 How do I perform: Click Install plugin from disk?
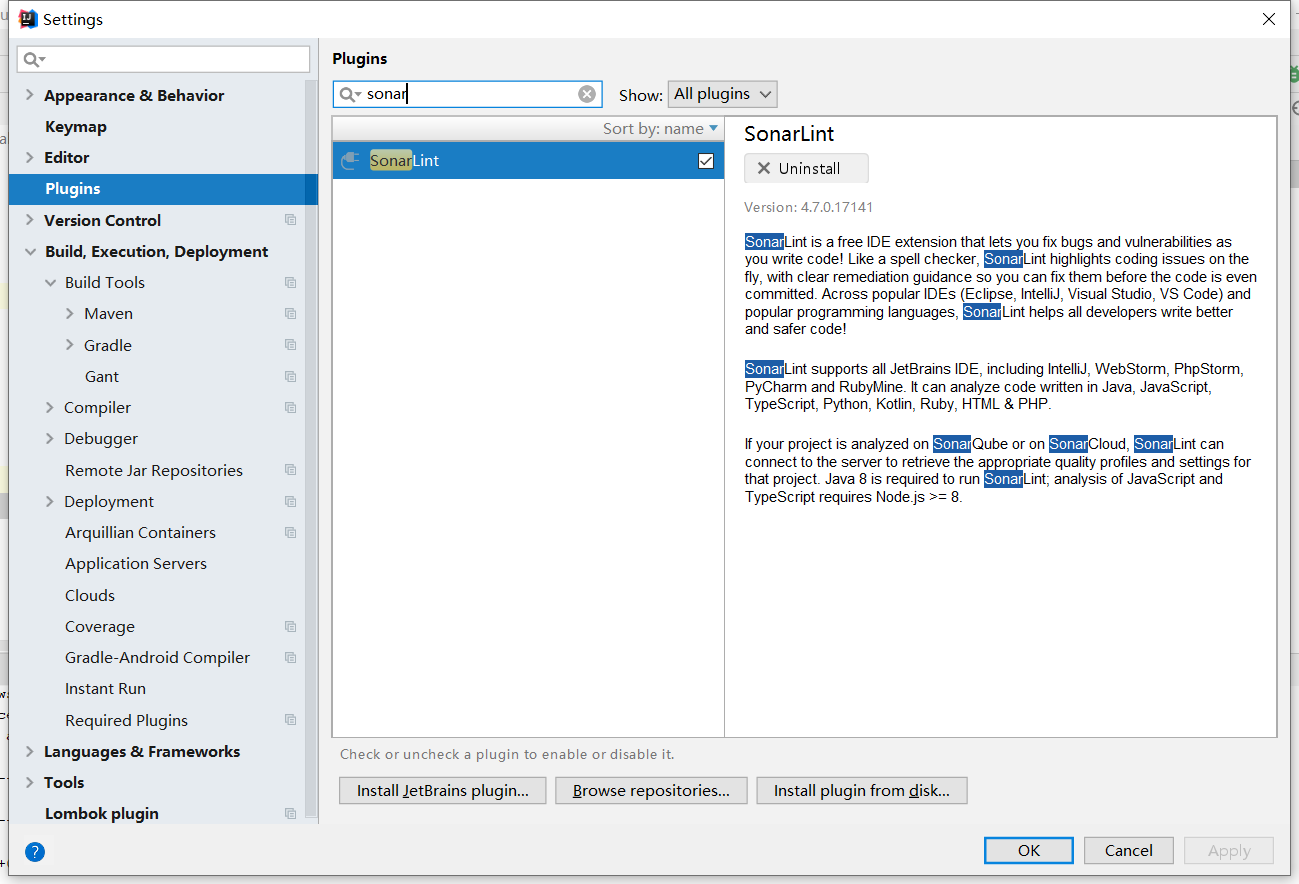862,790
